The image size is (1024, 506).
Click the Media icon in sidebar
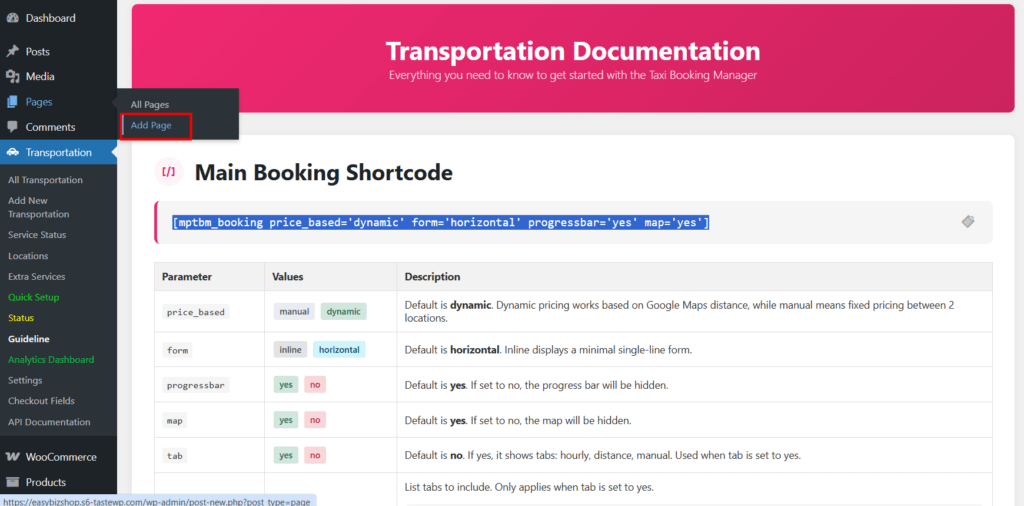12,76
